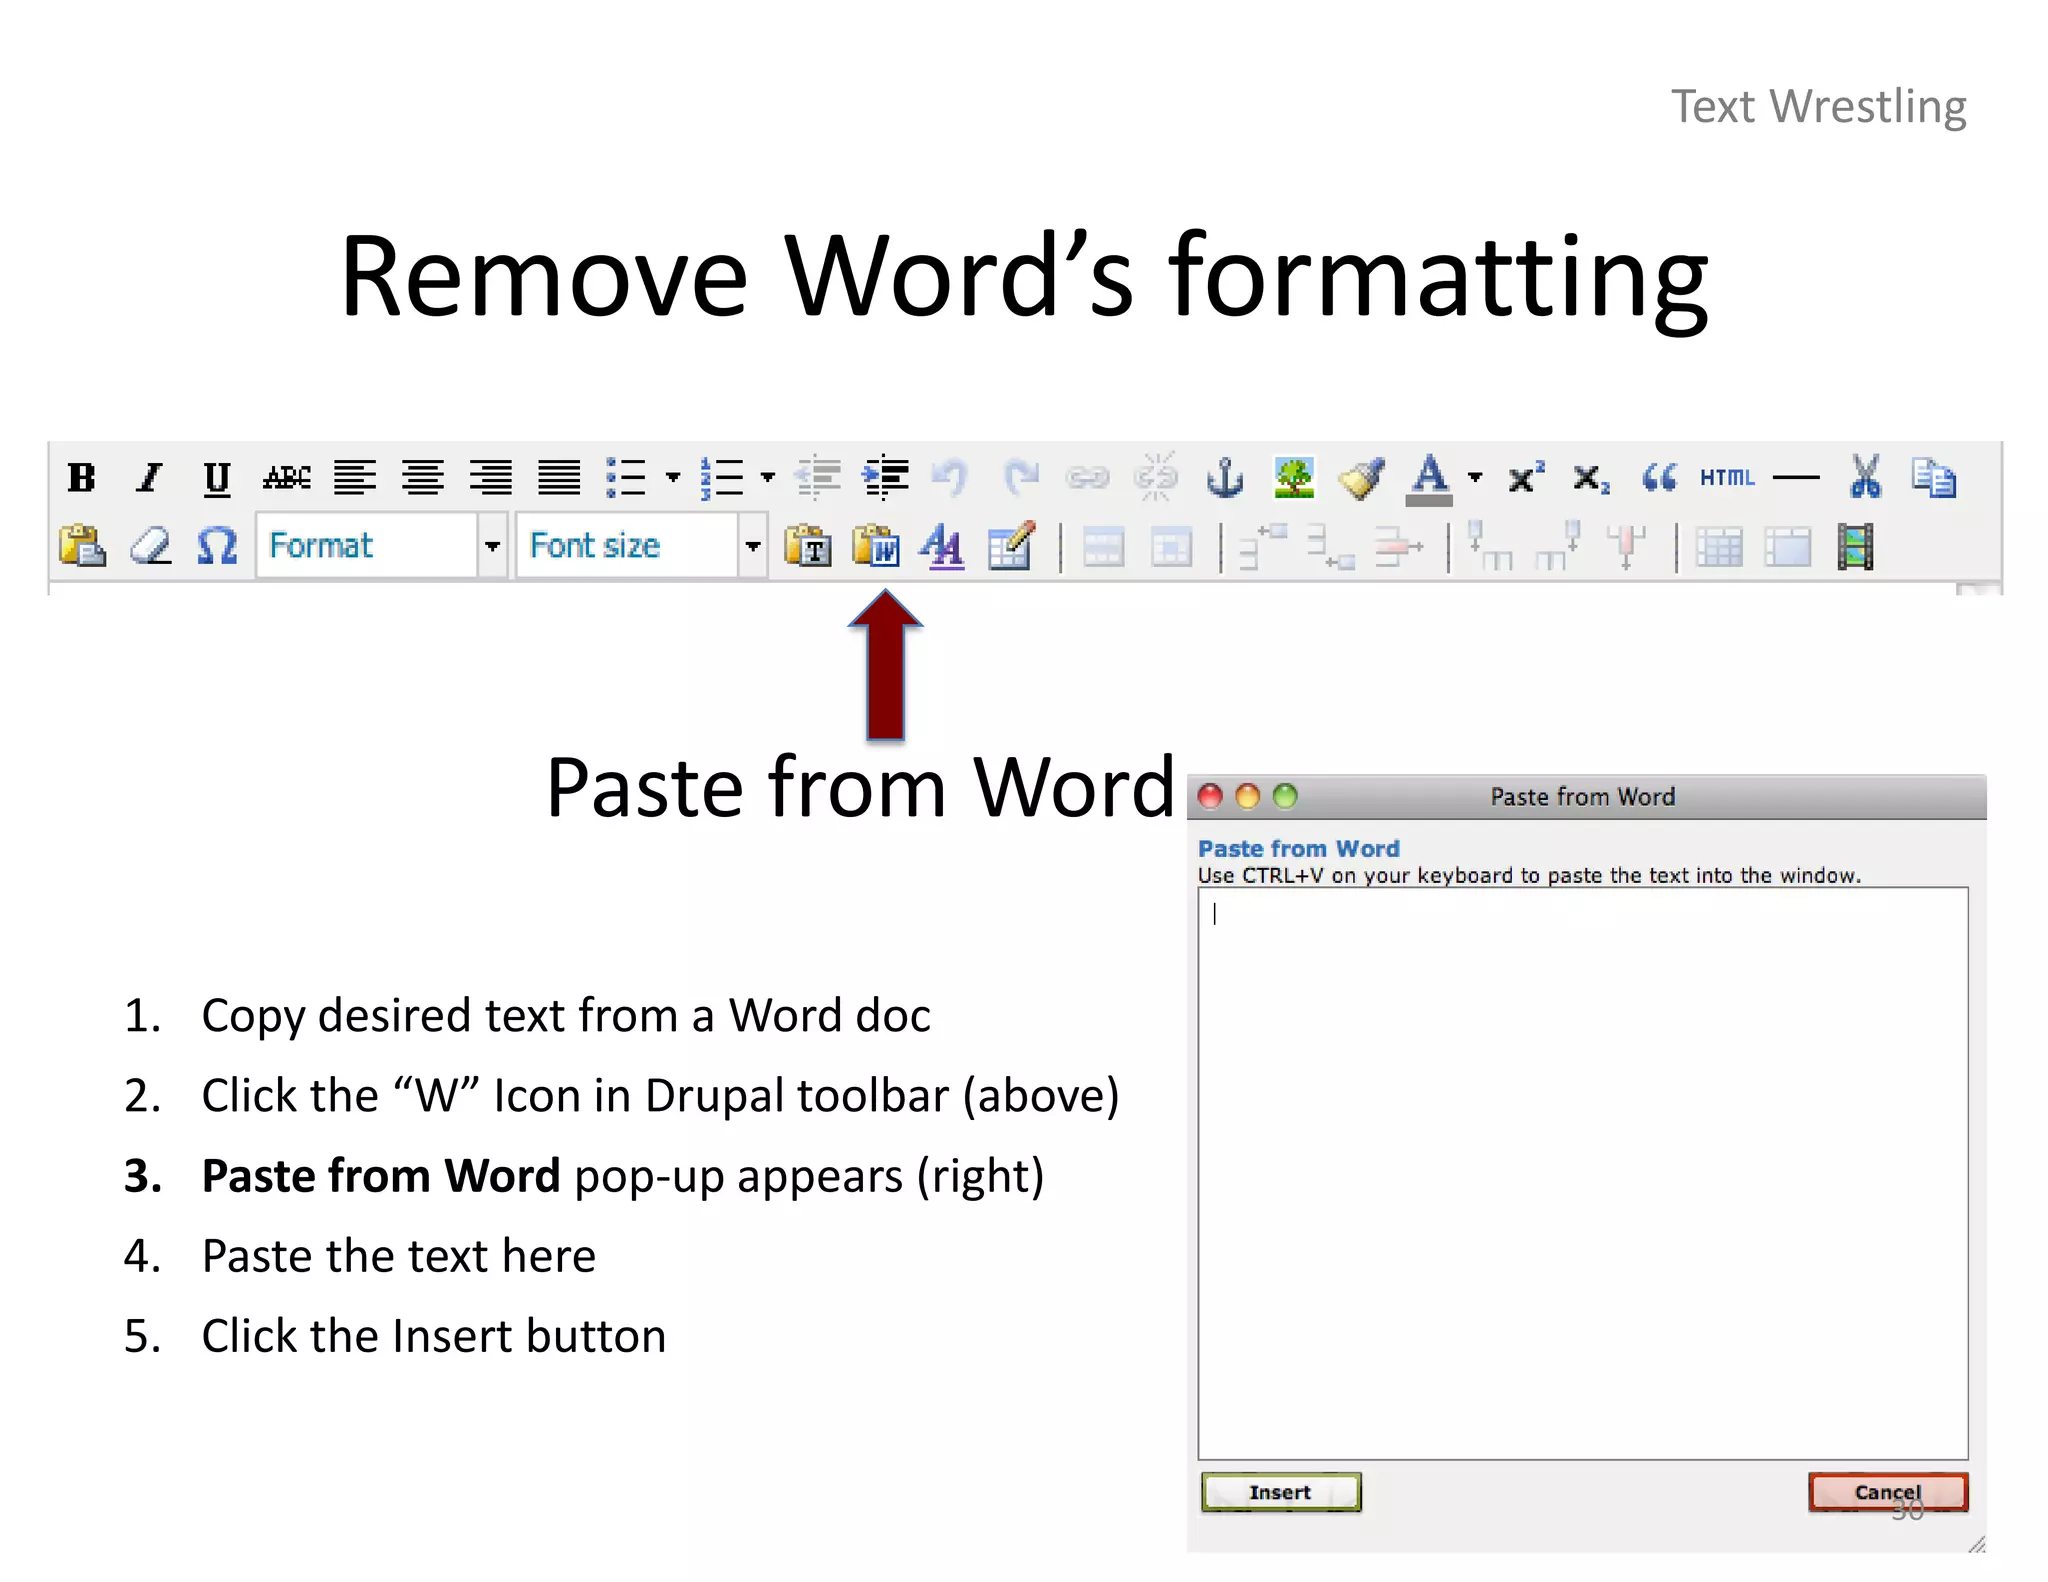Toggle bold formatting in toolbar

coord(81,478)
